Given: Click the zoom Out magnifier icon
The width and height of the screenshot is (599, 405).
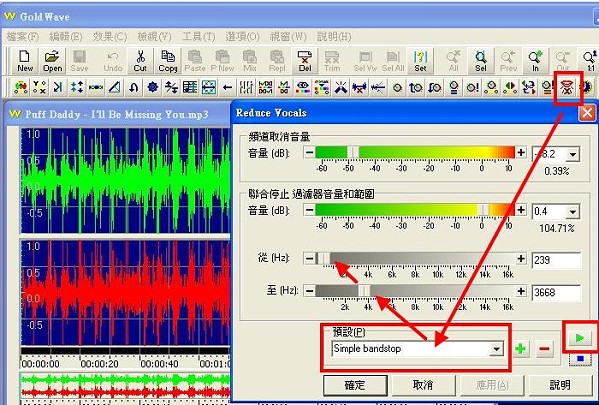Looking at the screenshot, I should (x=563, y=61).
